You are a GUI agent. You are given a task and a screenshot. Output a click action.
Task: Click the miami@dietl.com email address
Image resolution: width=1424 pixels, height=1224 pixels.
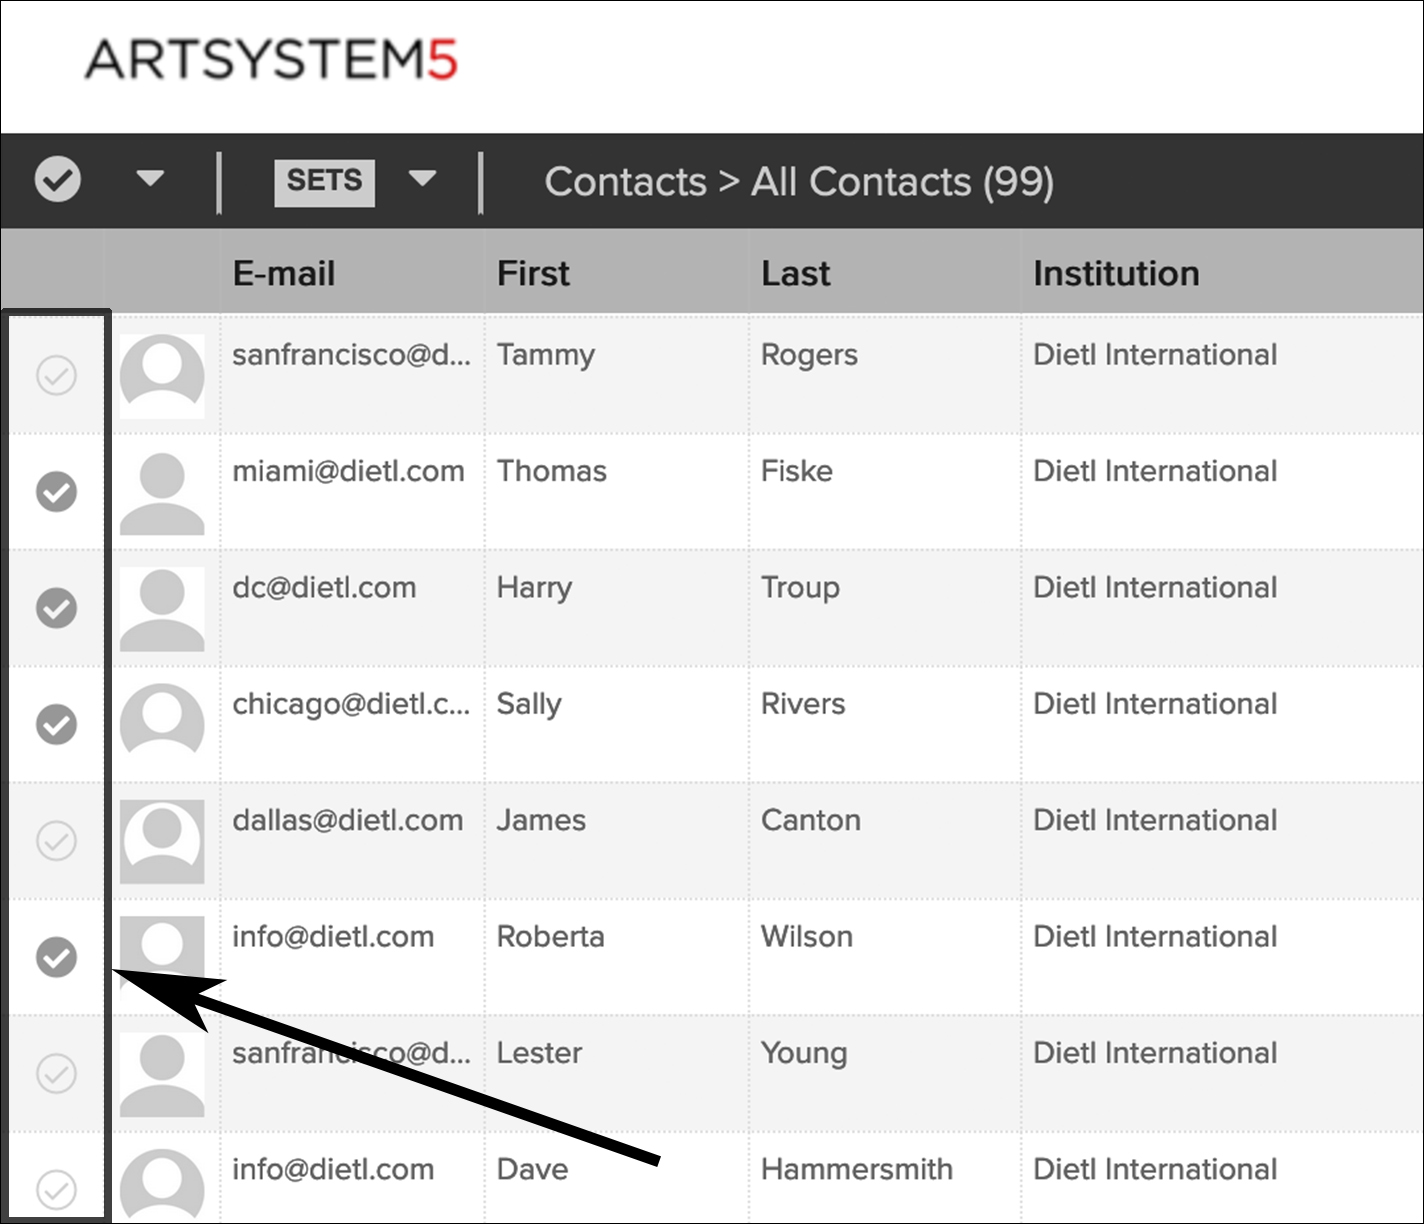pos(348,471)
